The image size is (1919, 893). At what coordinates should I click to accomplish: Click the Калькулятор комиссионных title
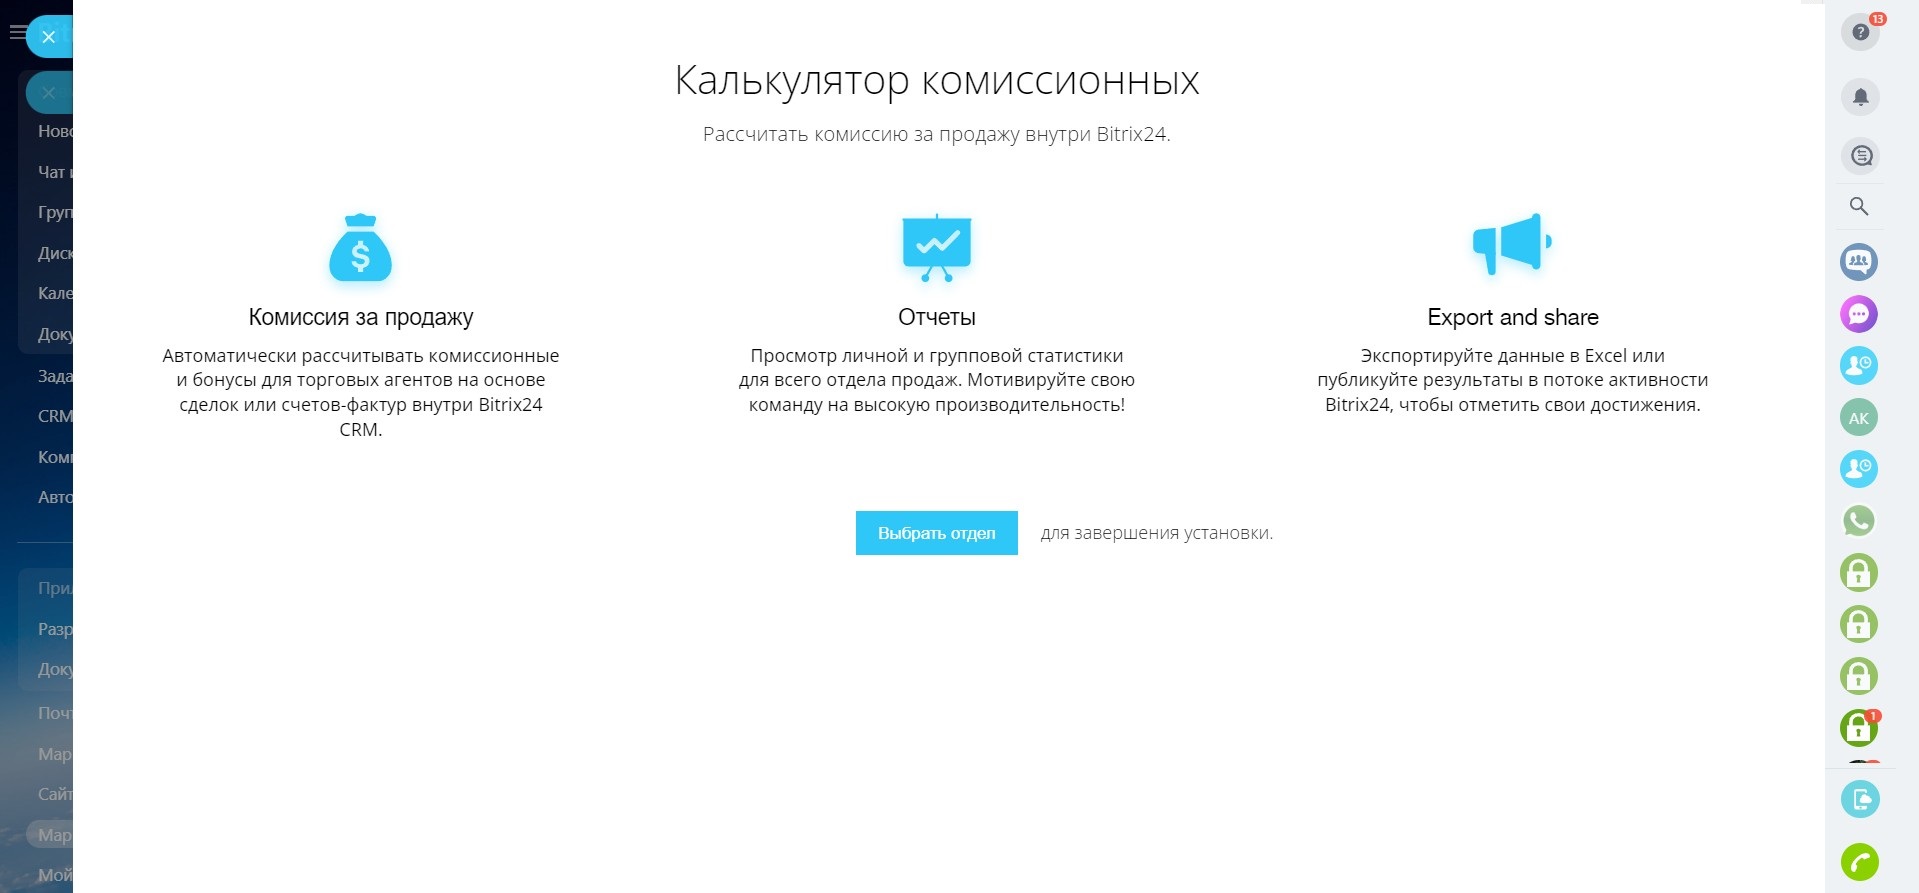[x=937, y=80]
